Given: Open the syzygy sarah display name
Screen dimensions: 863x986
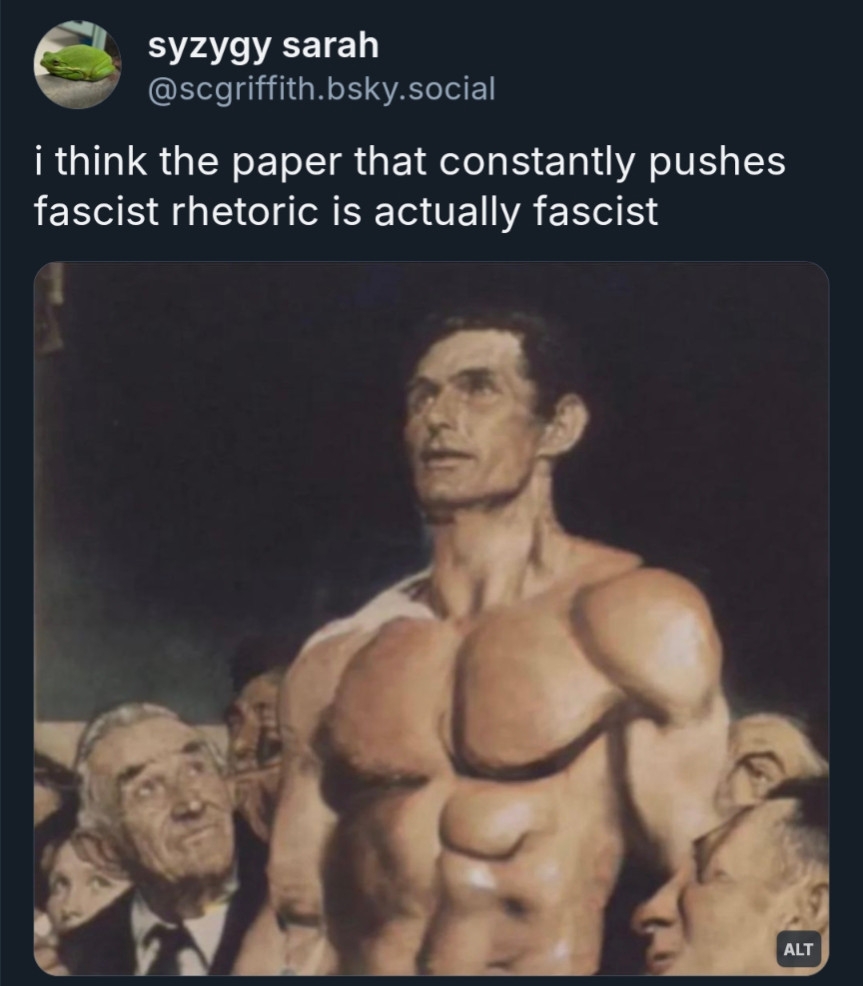Looking at the screenshot, I should tap(264, 46).
